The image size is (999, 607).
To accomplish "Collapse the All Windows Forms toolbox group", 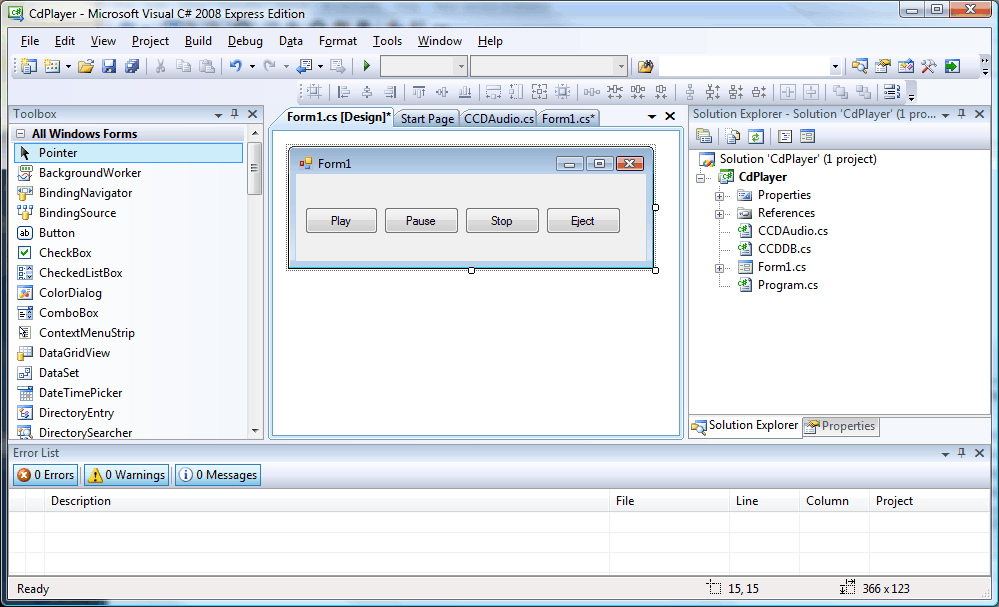I will (x=20, y=134).
